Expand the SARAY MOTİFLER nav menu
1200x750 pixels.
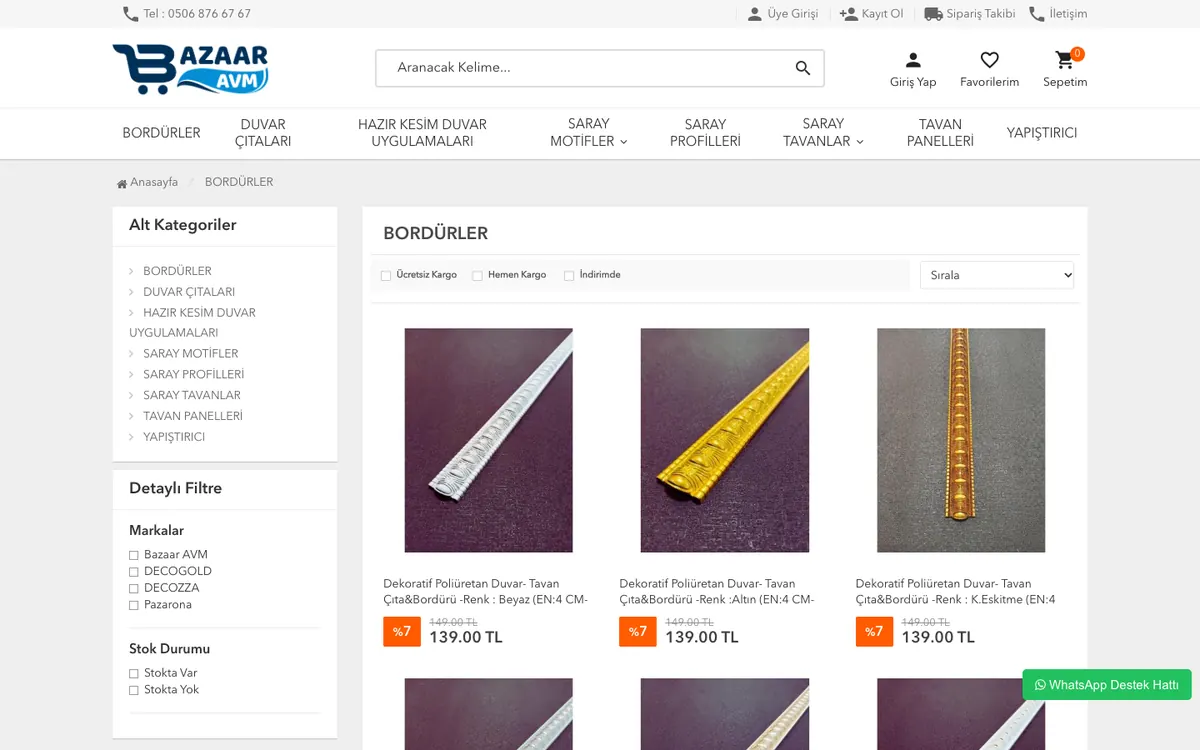point(588,133)
